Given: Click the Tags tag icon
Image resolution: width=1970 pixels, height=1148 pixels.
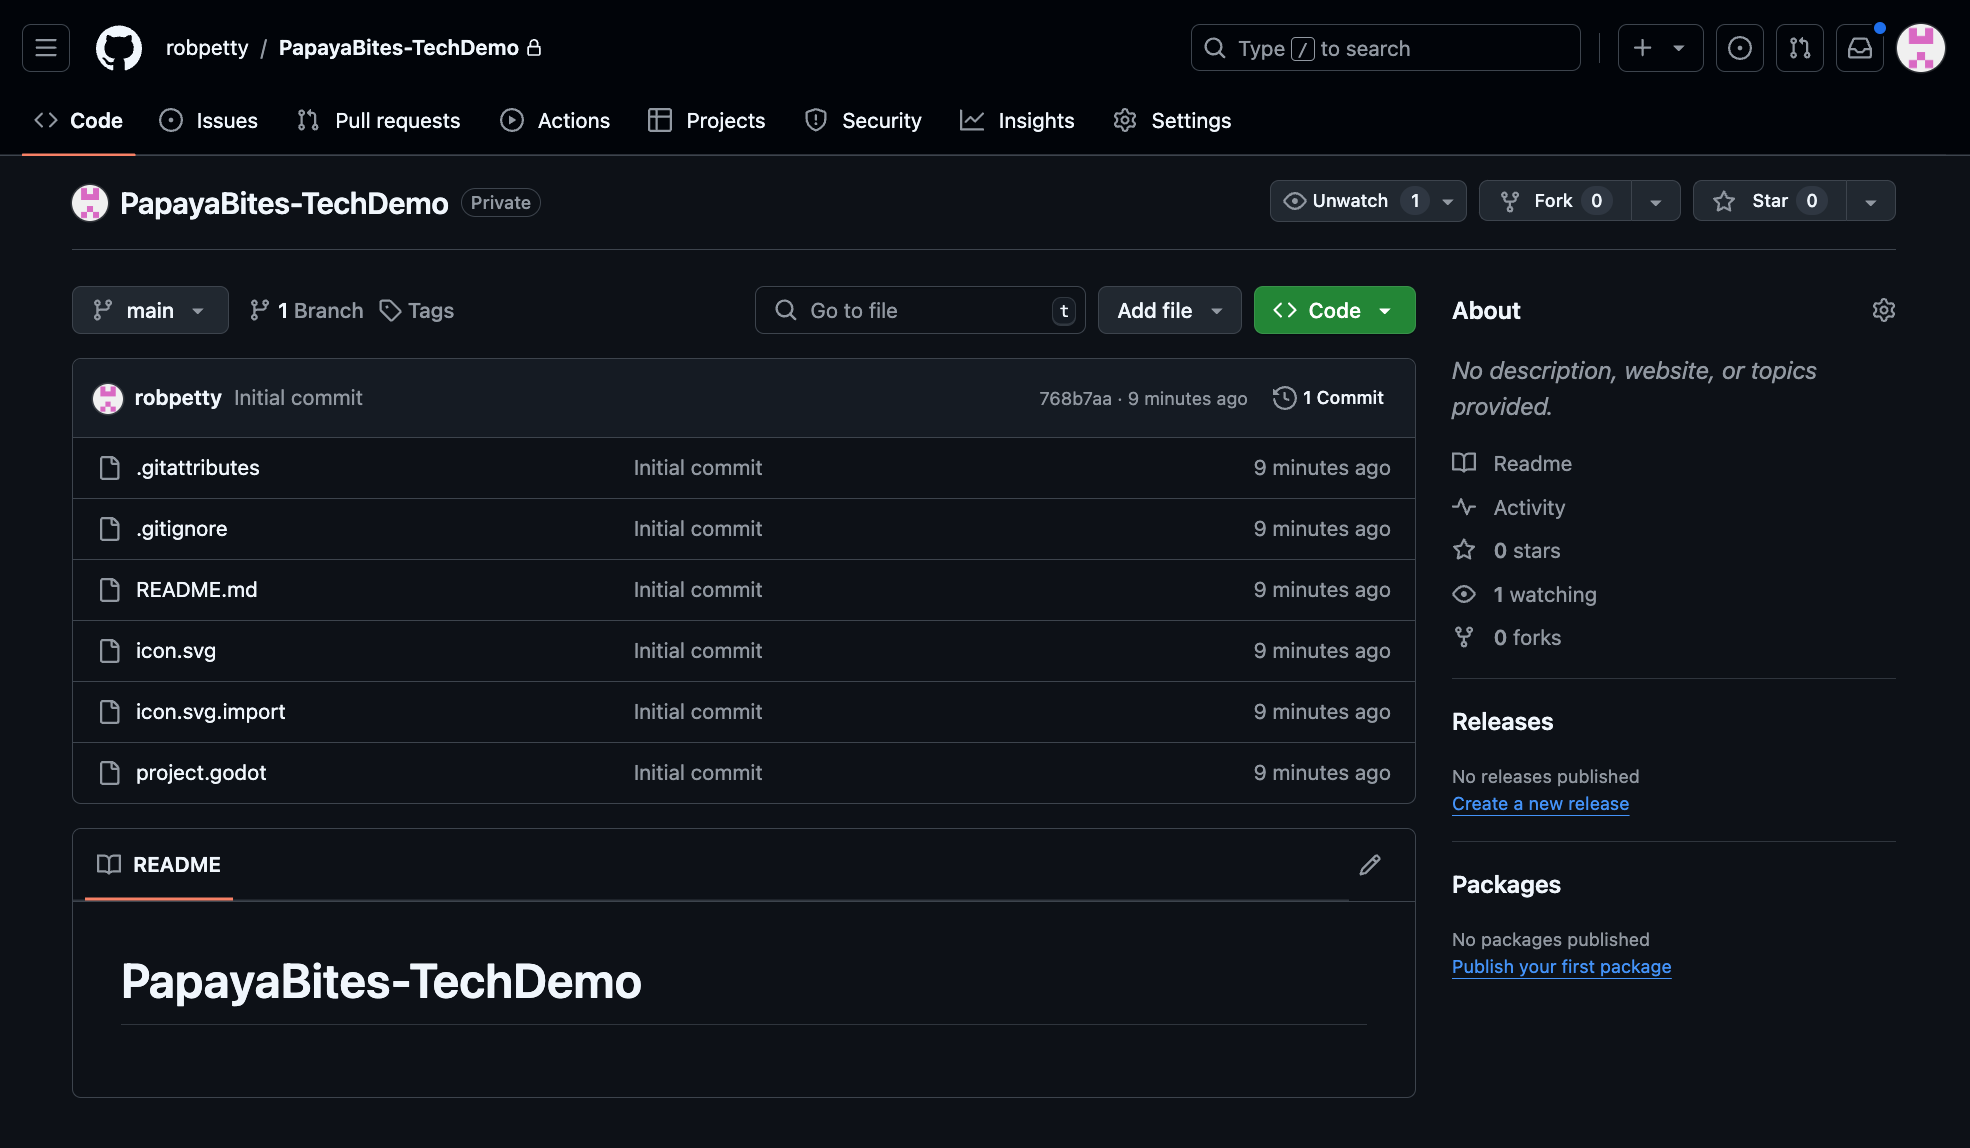Looking at the screenshot, I should tap(390, 311).
